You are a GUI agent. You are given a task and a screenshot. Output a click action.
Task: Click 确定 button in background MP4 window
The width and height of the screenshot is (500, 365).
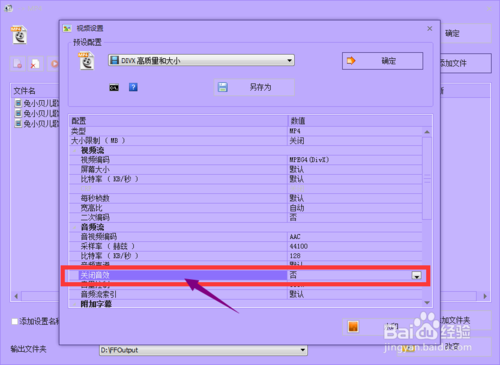466,33
